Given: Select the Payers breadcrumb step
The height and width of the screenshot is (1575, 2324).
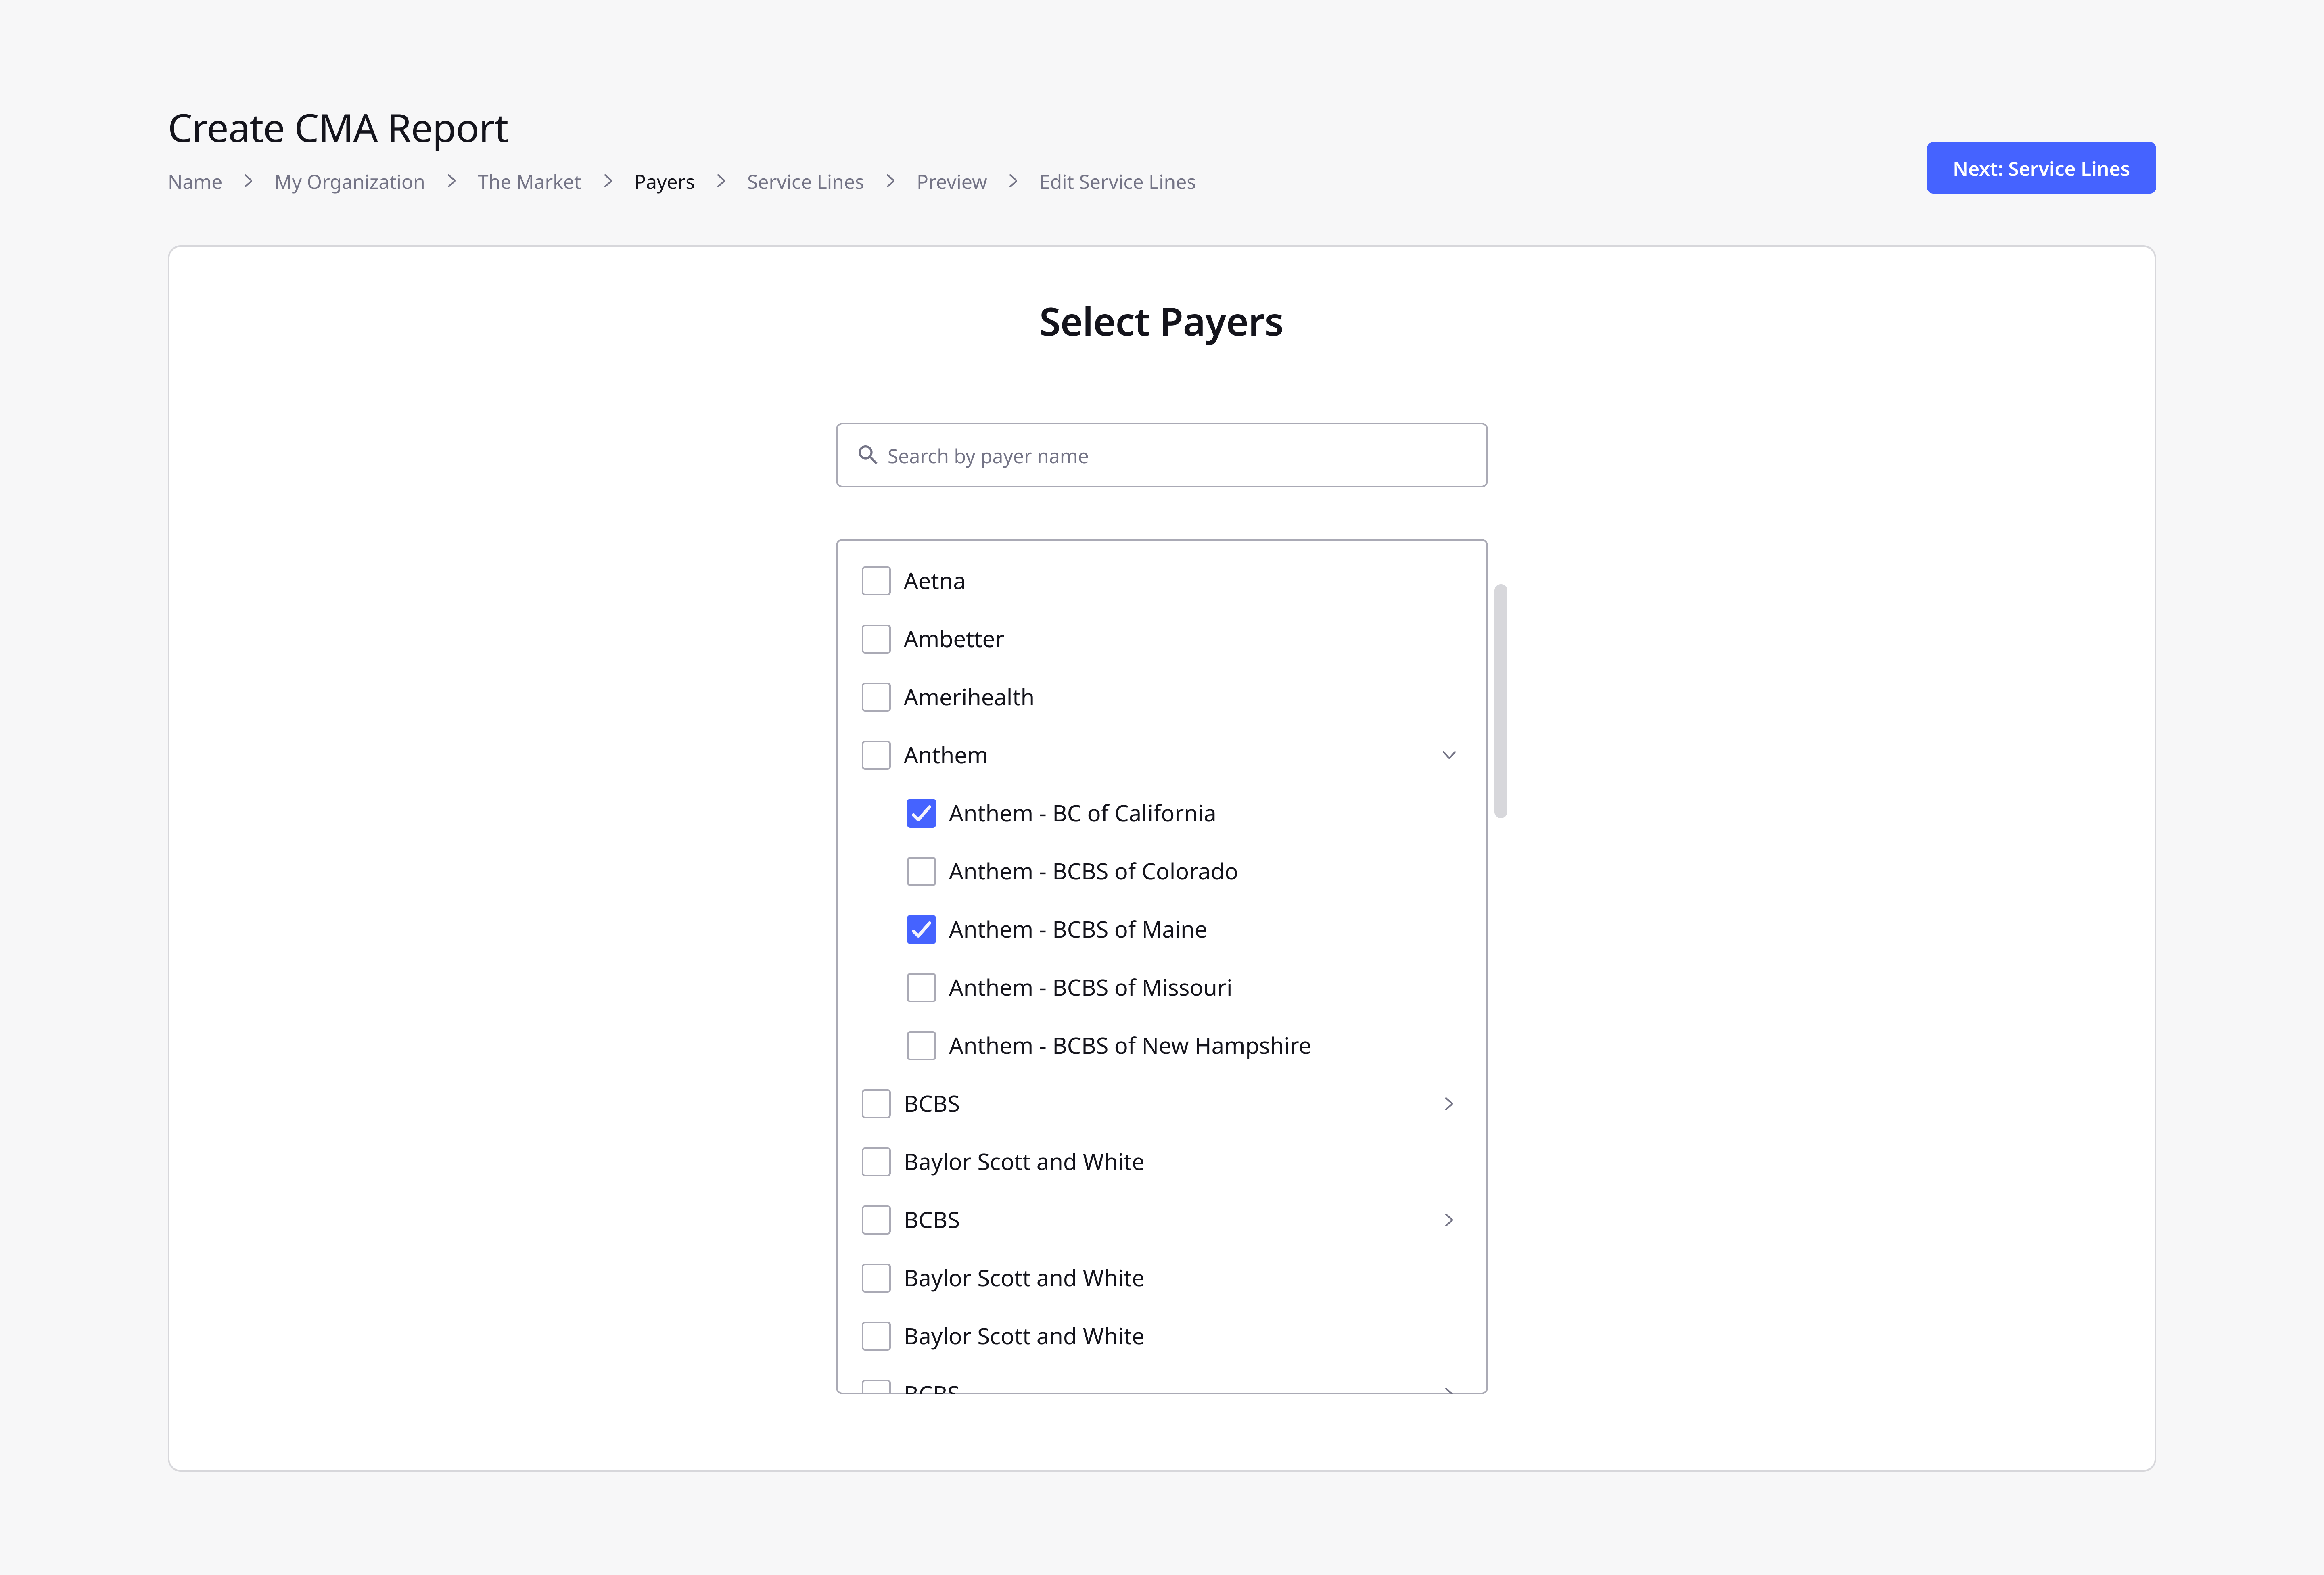Looking at the screenshot, I should click(664, 182).
